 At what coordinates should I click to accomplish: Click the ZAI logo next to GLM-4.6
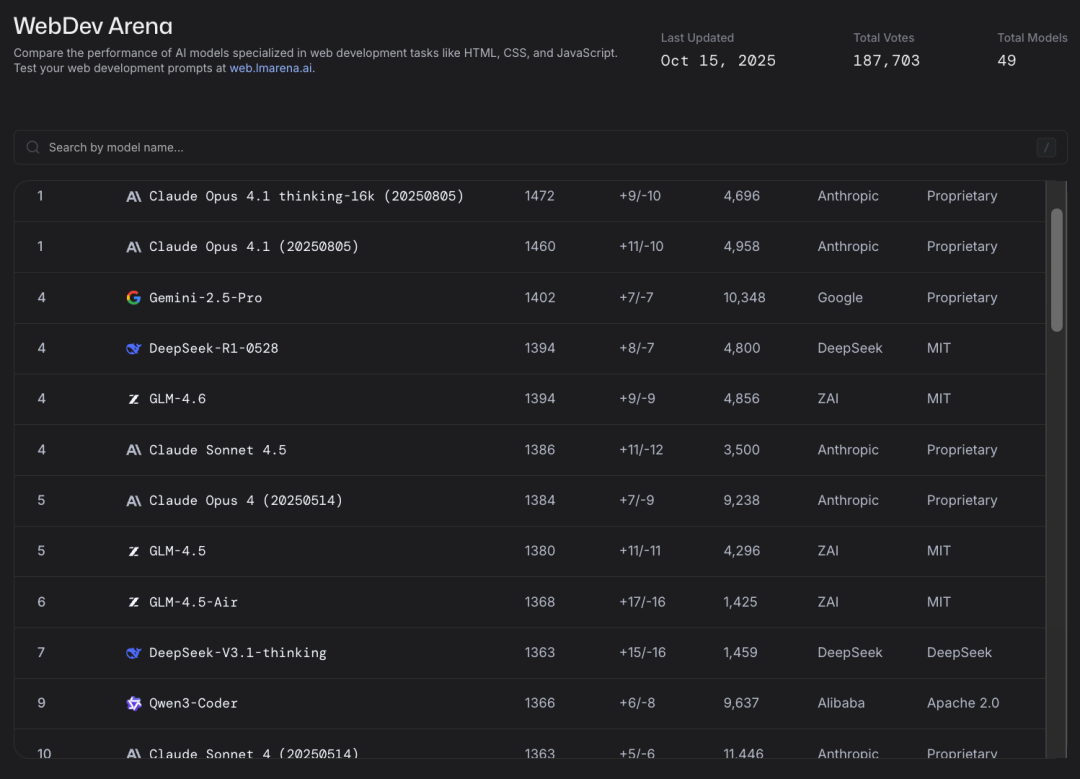[x=134, y=399]
